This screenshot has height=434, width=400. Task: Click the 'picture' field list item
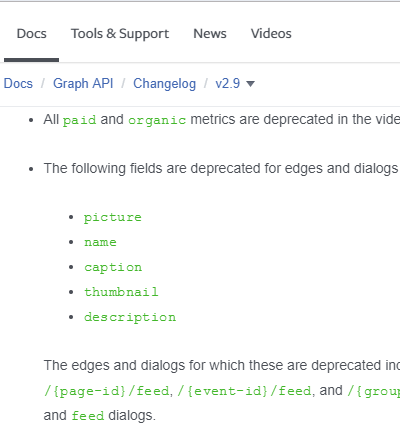[x=113, y=217]
